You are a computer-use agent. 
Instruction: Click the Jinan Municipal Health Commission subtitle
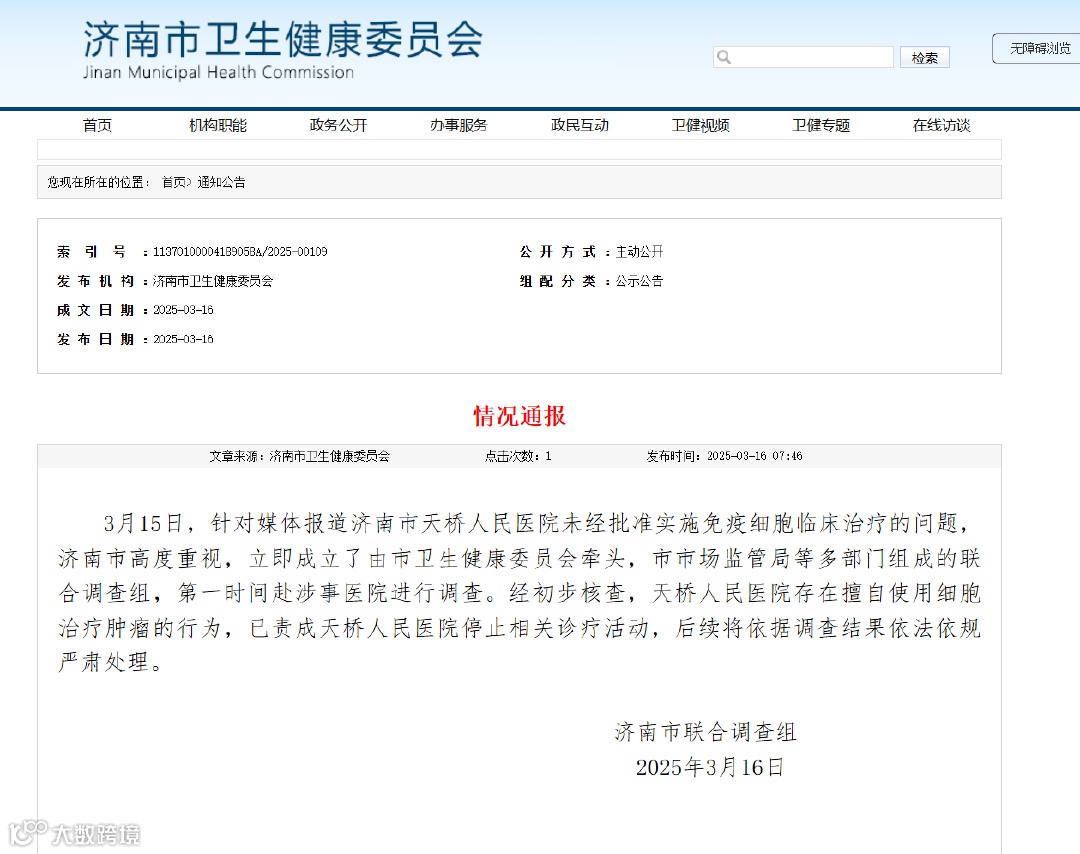tap(218, 72)
